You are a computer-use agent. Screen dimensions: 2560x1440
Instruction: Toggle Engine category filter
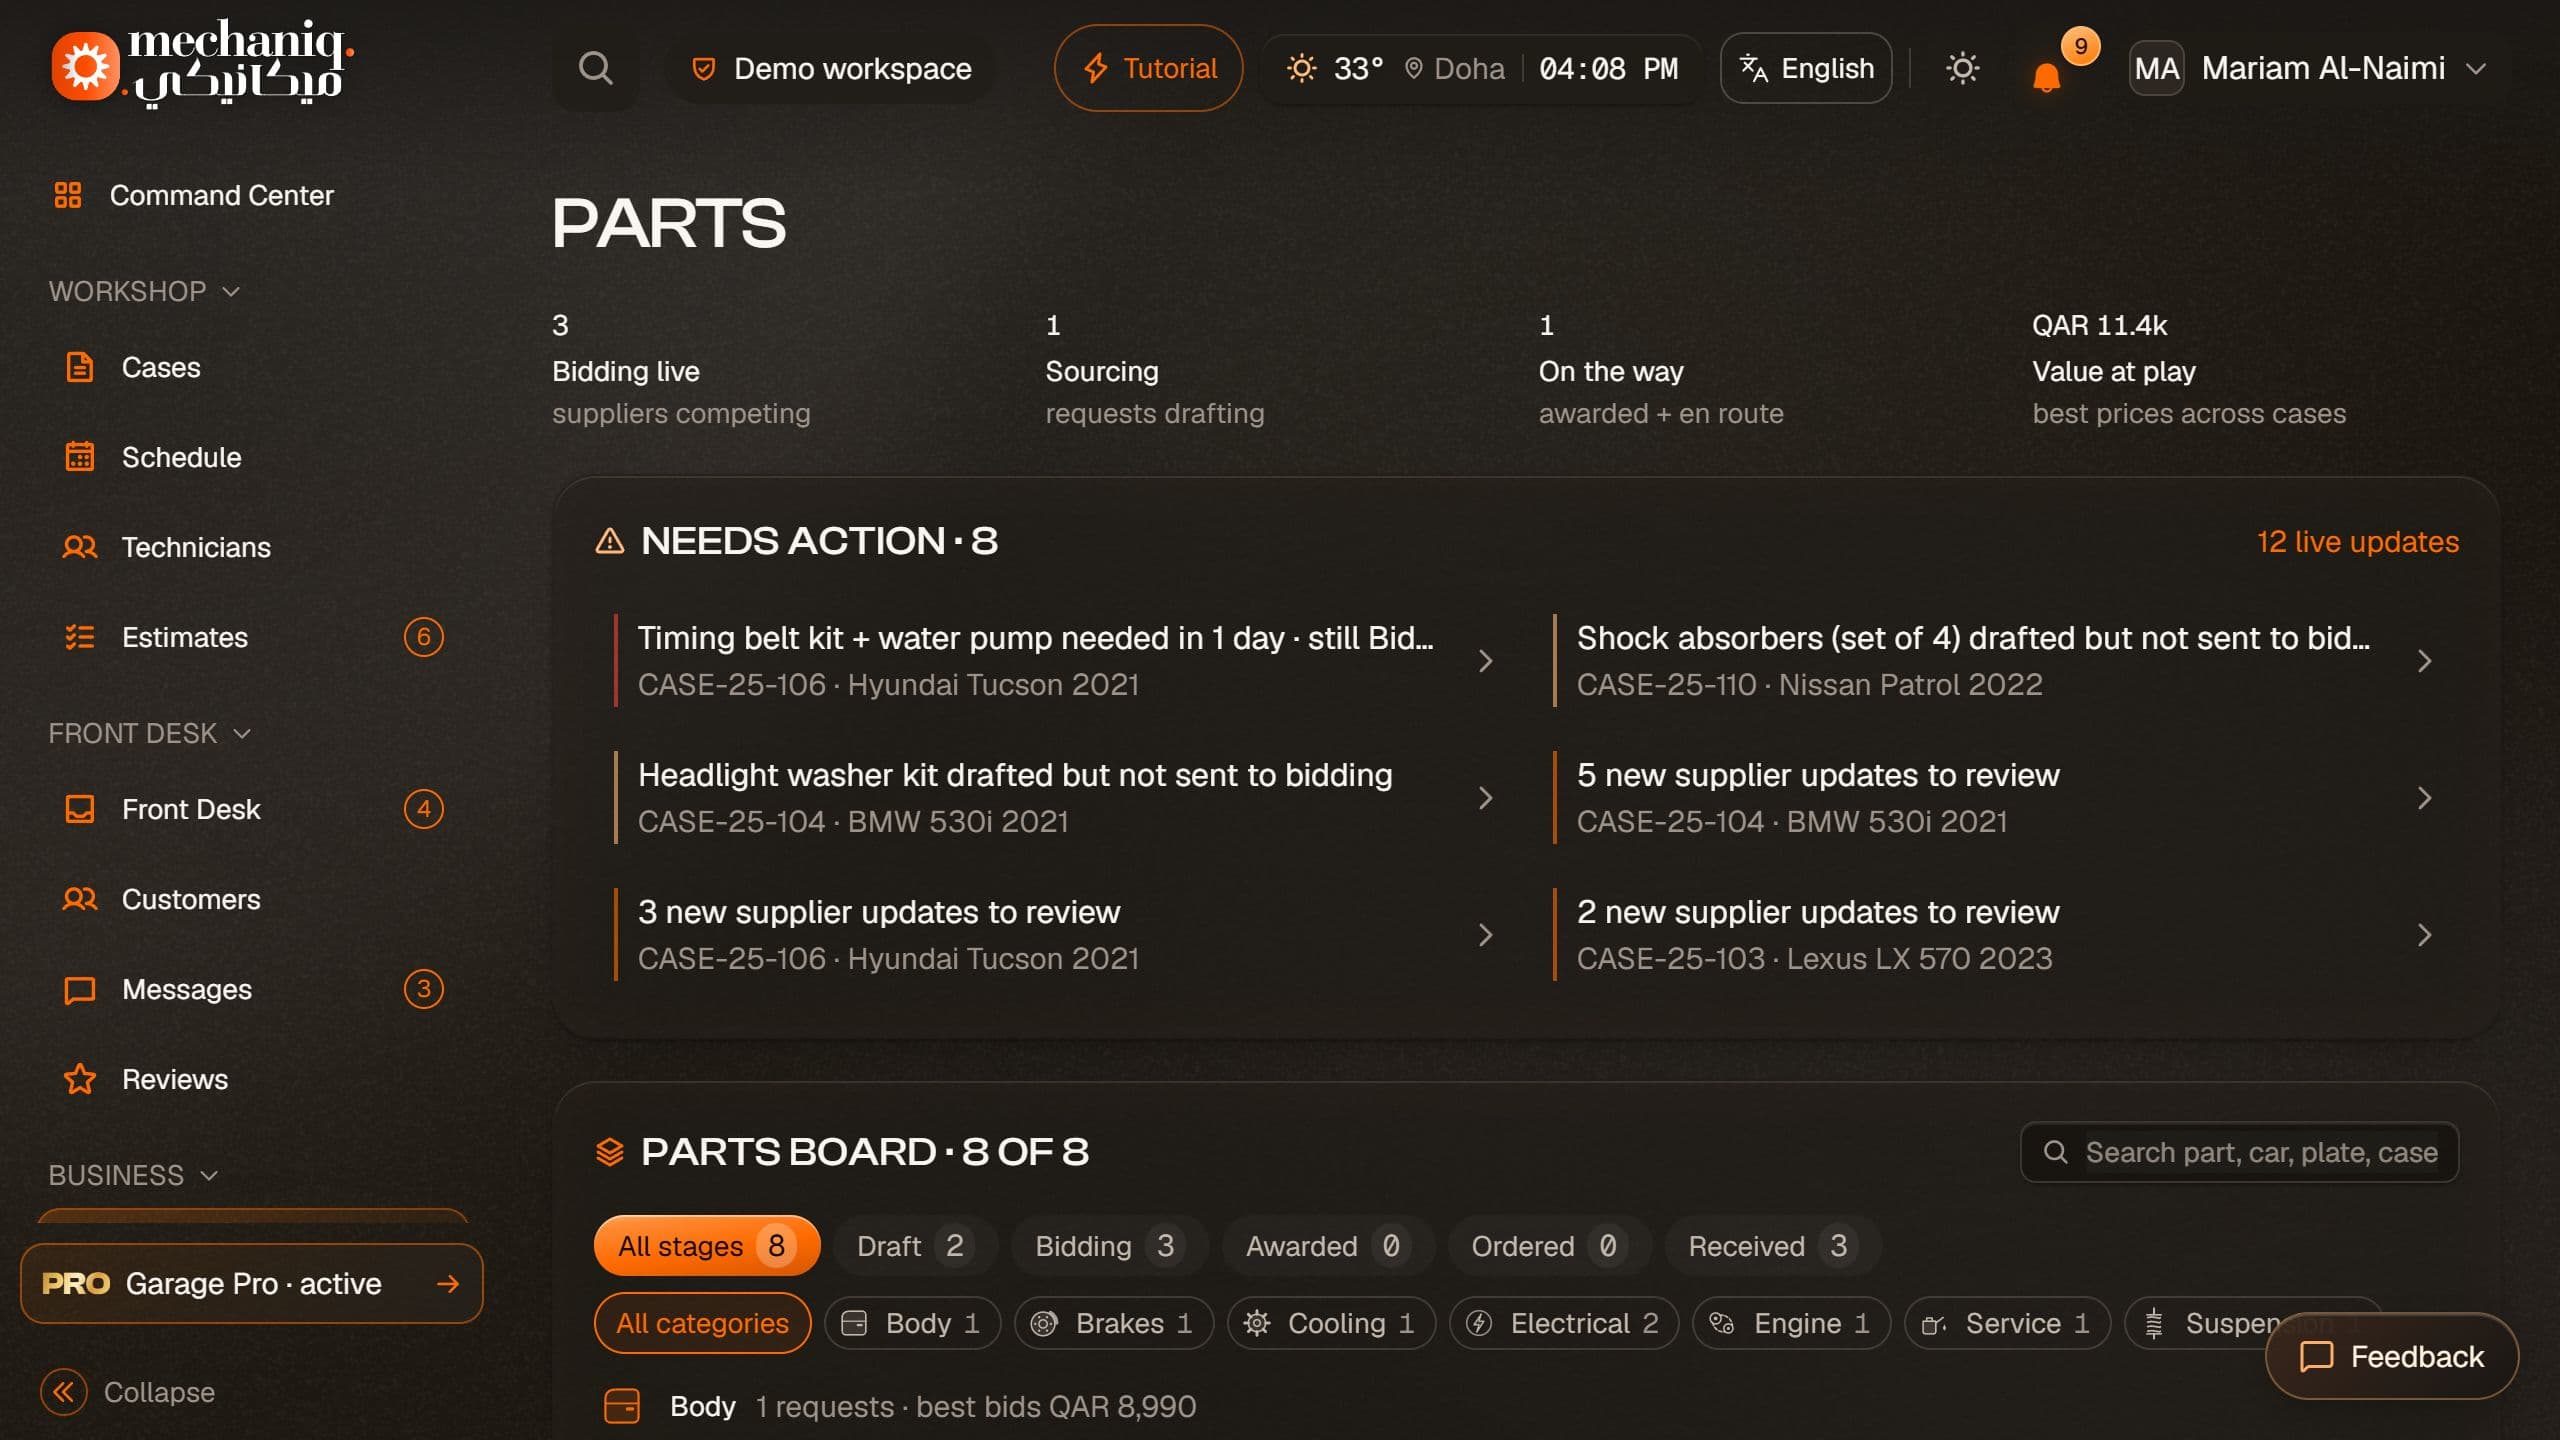click(x=1791, y=1323)
